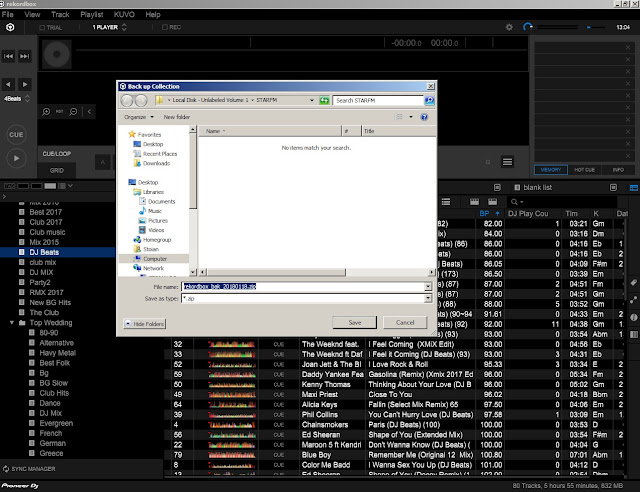Change the view icon in dialog toolbar
The image size is (640, 492).
click(398, 117)
